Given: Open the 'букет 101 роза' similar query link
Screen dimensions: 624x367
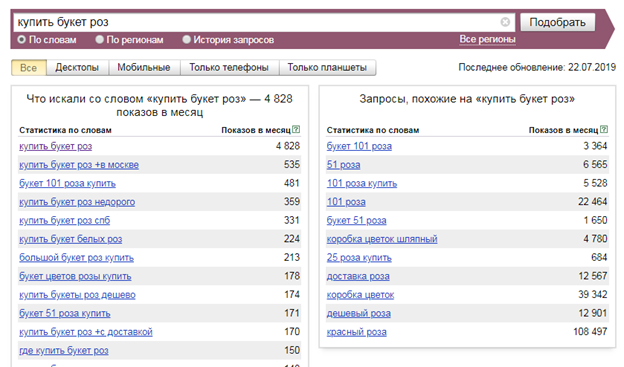Looking at the screenshot, I should point(359,146).
